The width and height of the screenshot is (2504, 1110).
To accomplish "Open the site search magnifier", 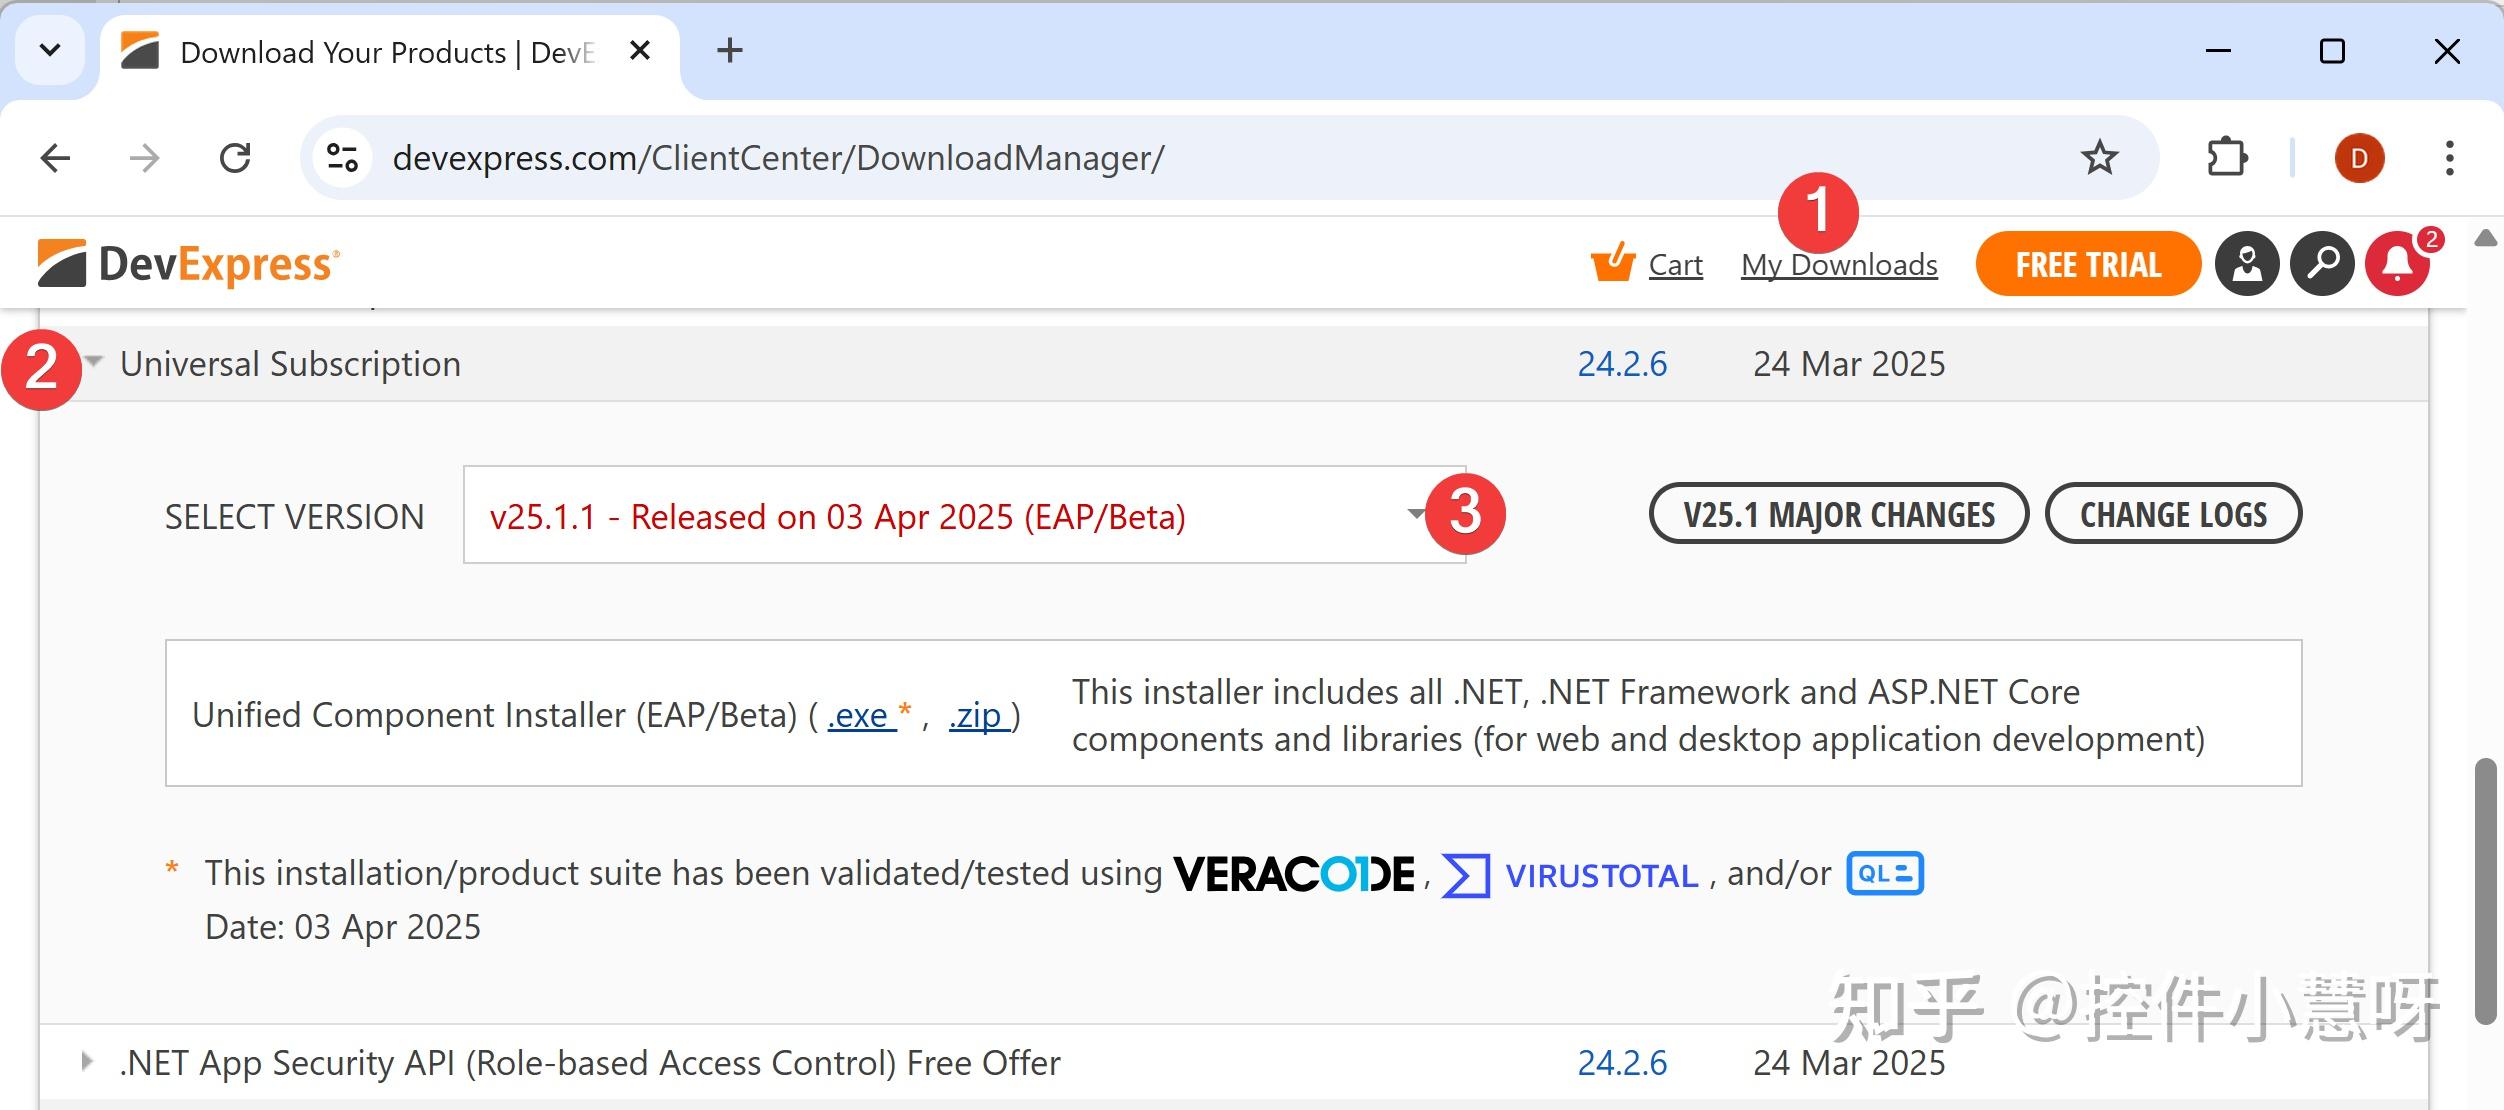I will coord(2322,263).
